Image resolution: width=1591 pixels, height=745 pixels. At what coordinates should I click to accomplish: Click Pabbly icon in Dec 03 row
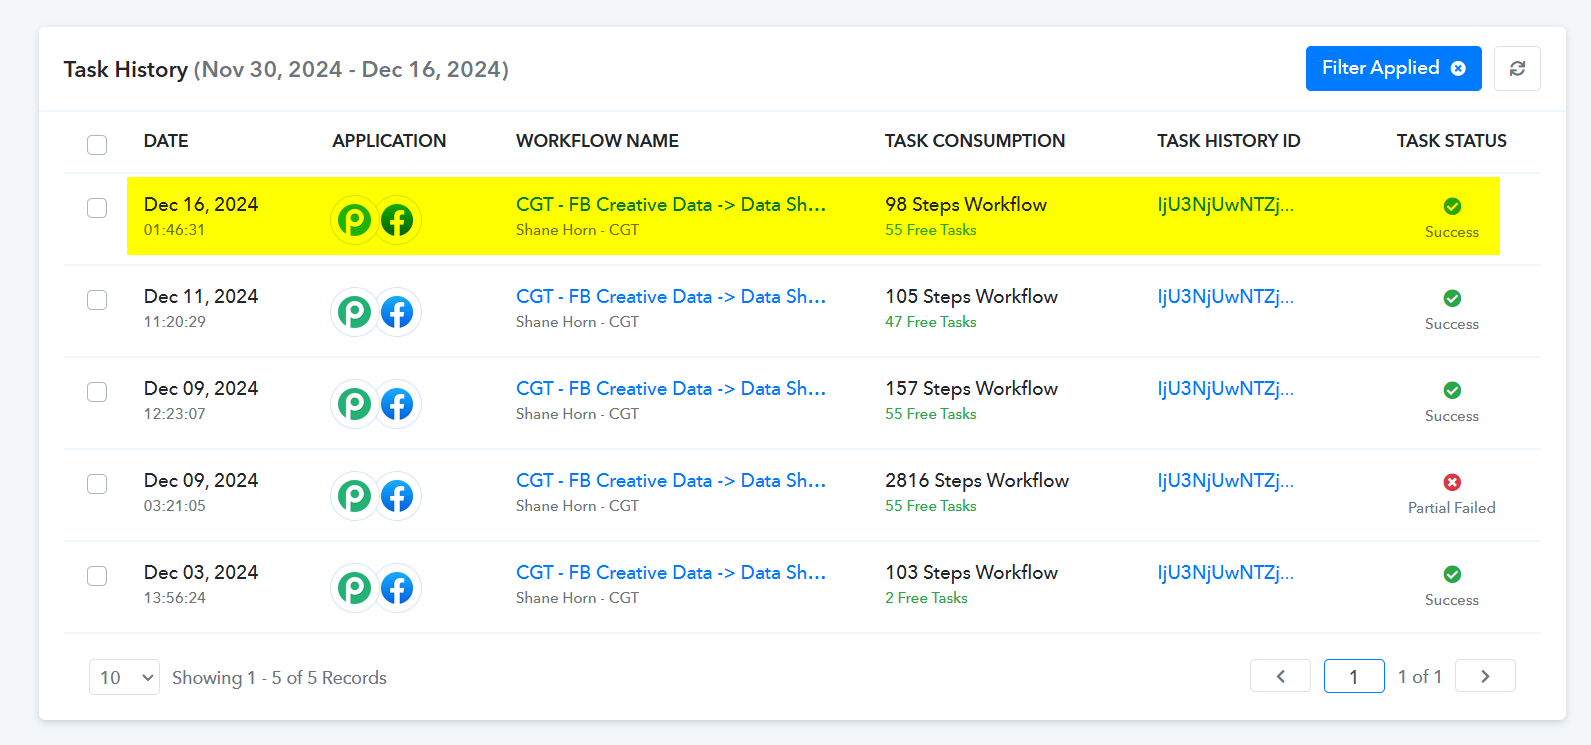point(354,588)
